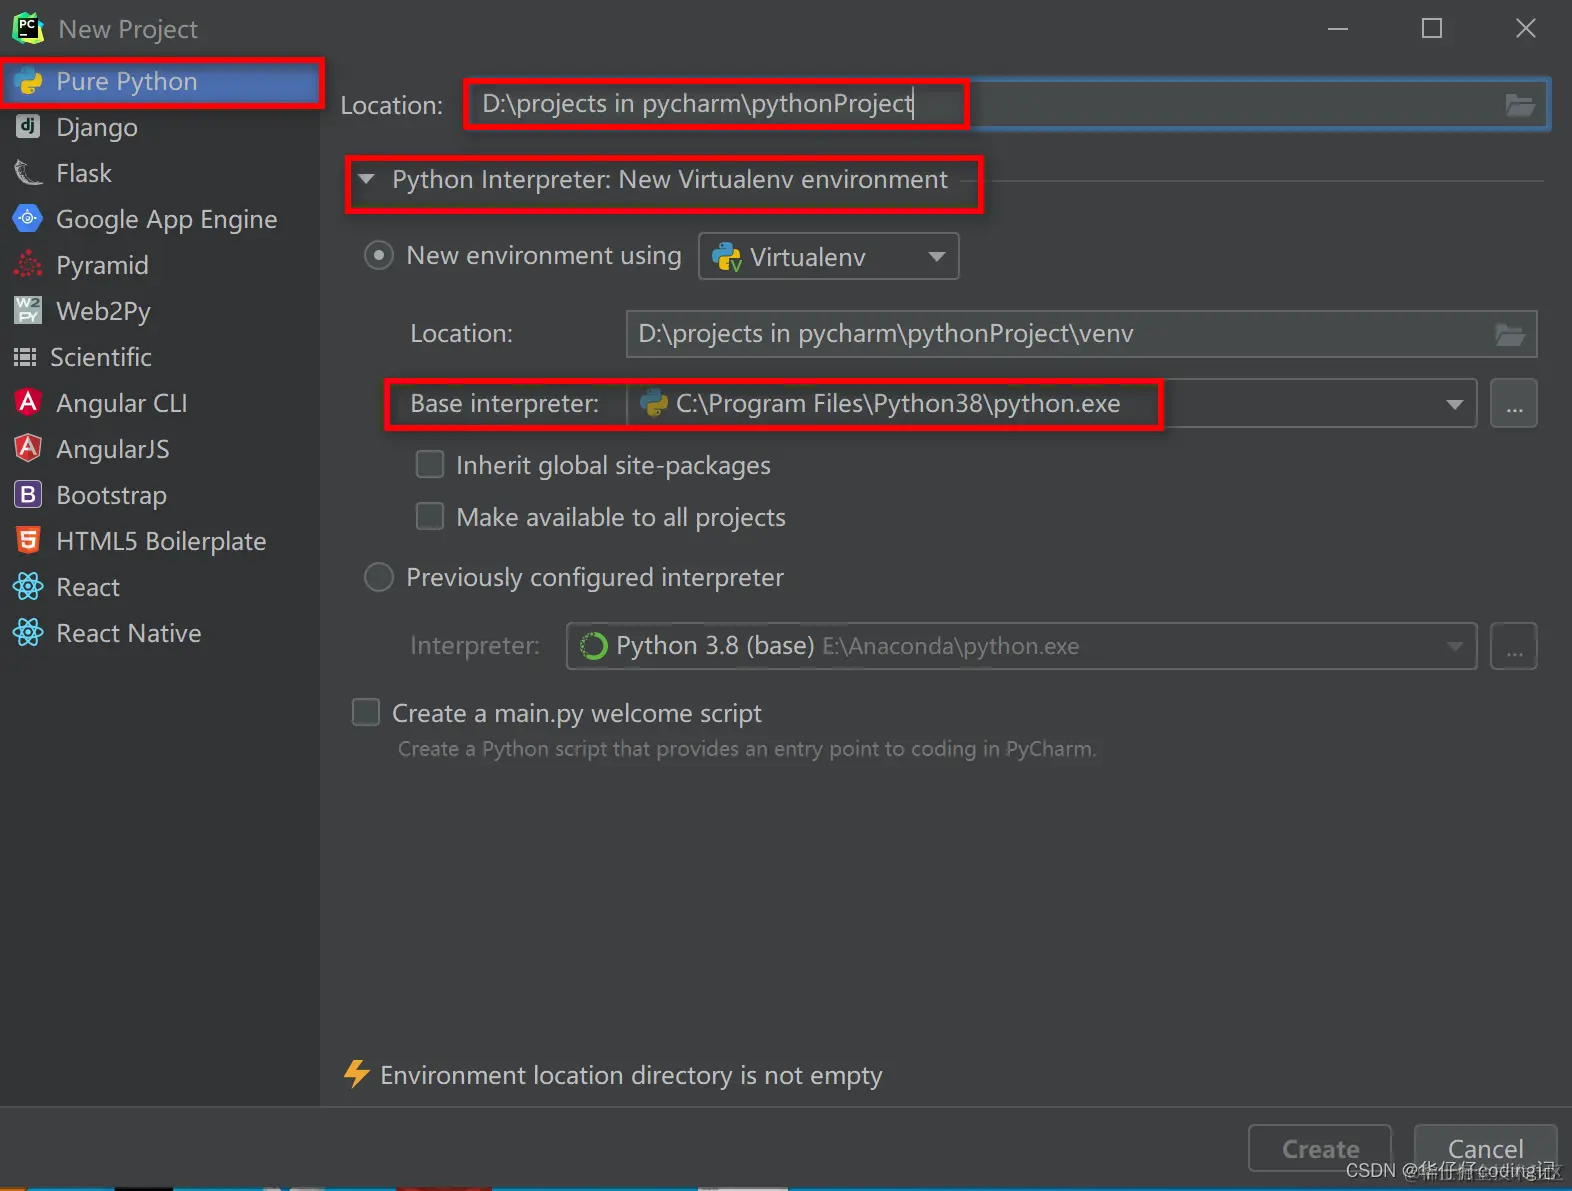Check Create a main.py welcome script

pyautogui.click(x=366, y=712)
